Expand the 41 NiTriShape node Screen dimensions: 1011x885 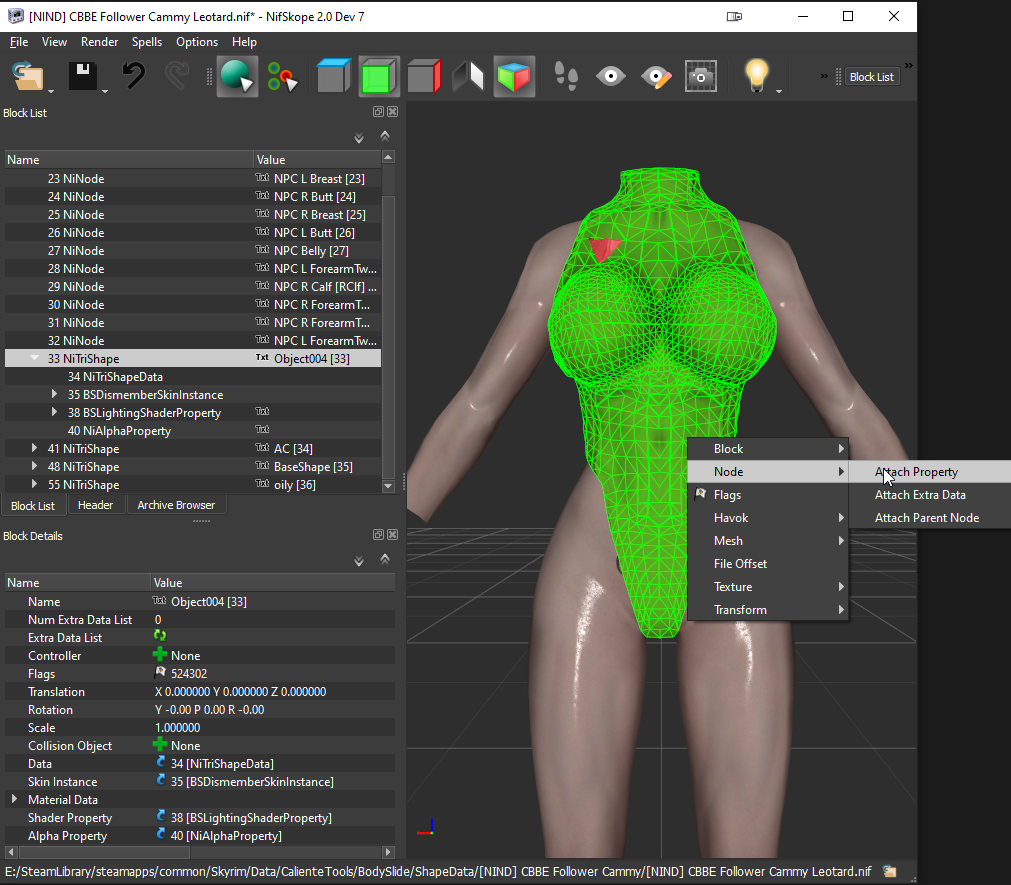tap(34, 448)
